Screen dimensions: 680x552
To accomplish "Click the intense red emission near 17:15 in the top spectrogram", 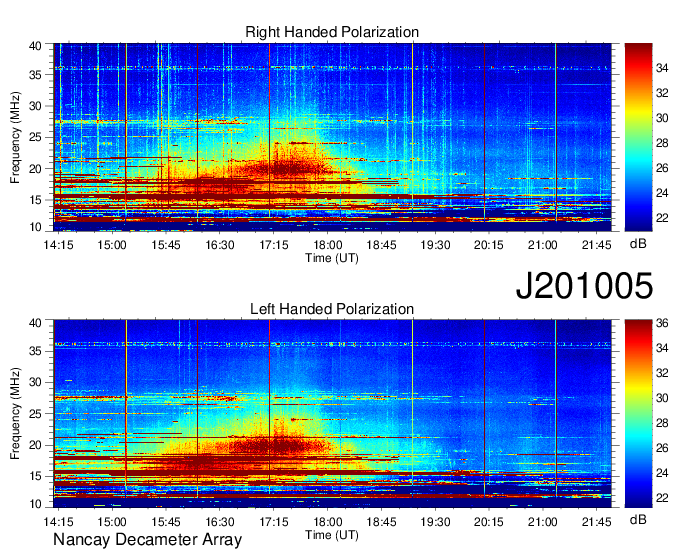I will pos(286,168).
